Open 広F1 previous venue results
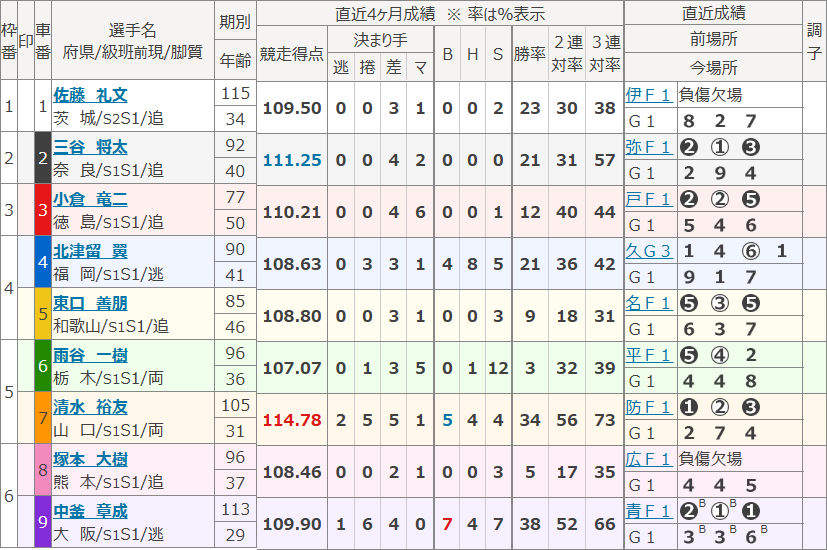The height and width of the screenshot is (550, 827). tap(648, 459)
